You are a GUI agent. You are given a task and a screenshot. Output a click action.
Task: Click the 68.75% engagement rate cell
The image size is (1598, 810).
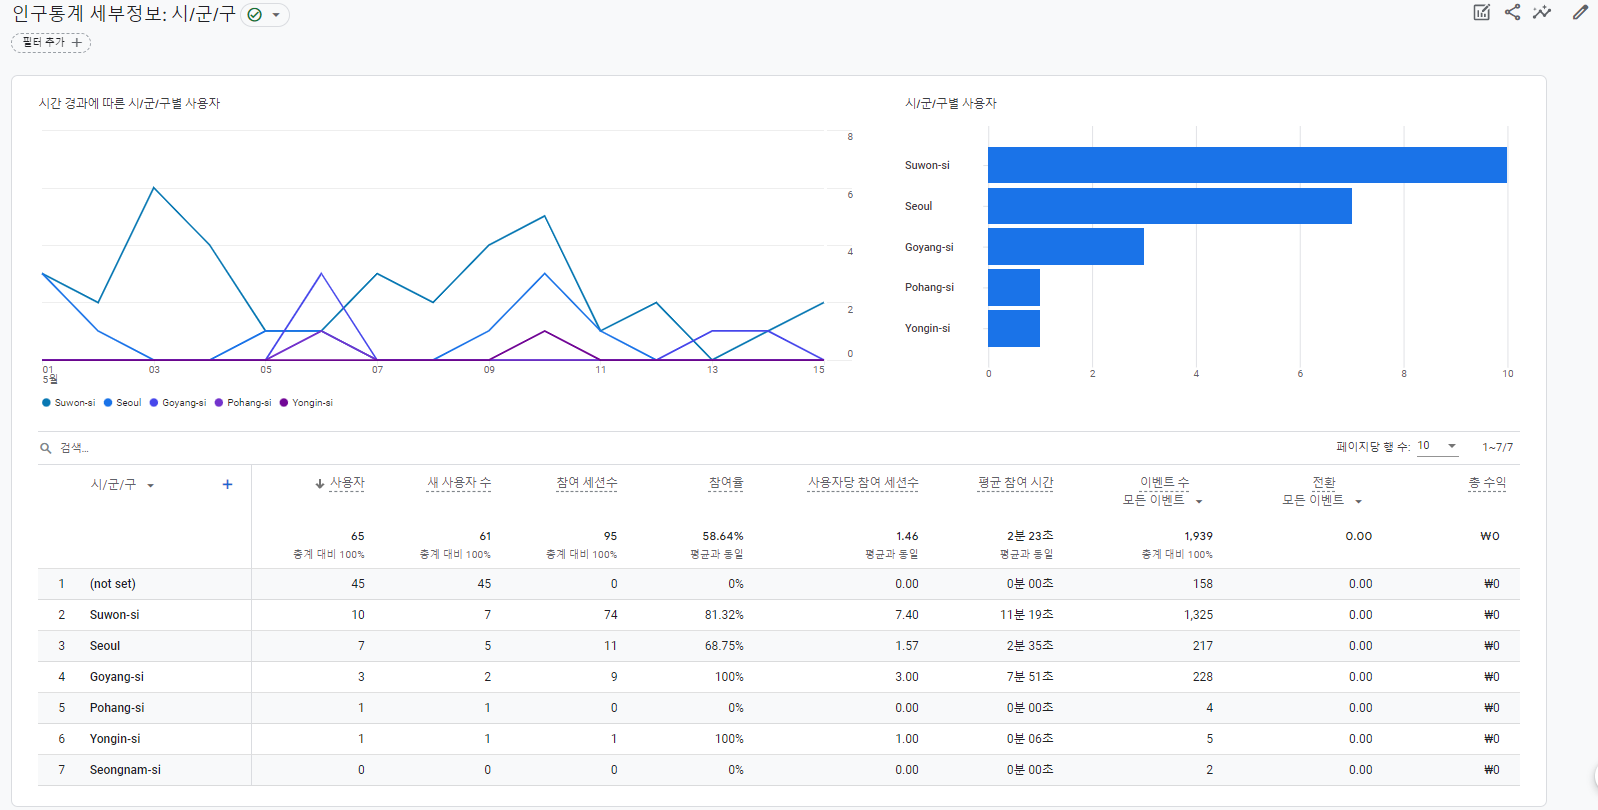(x=724, y=646)
